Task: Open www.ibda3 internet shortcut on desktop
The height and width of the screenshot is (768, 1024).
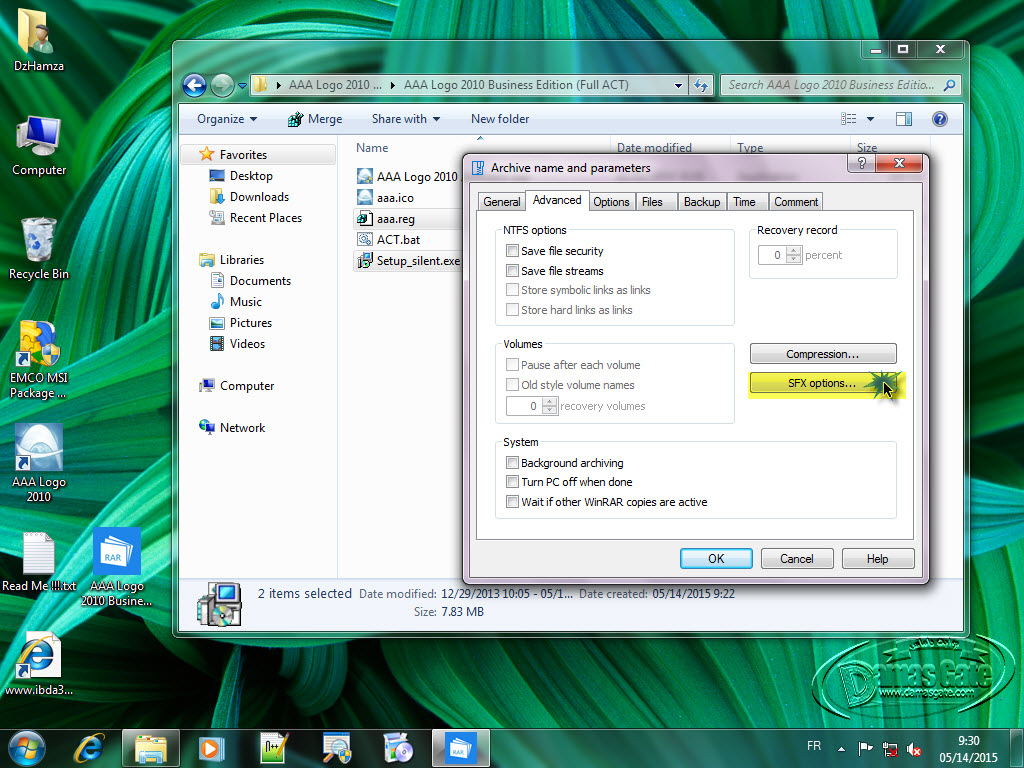Action: coord(39,663)
